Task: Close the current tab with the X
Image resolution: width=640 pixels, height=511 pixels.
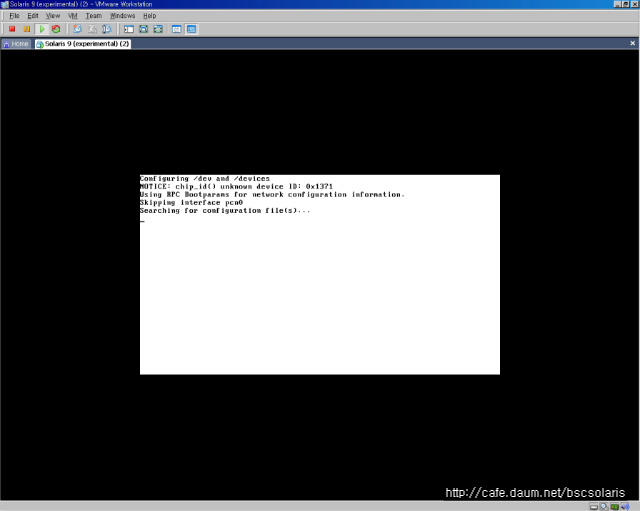Action: coord(633,43)
